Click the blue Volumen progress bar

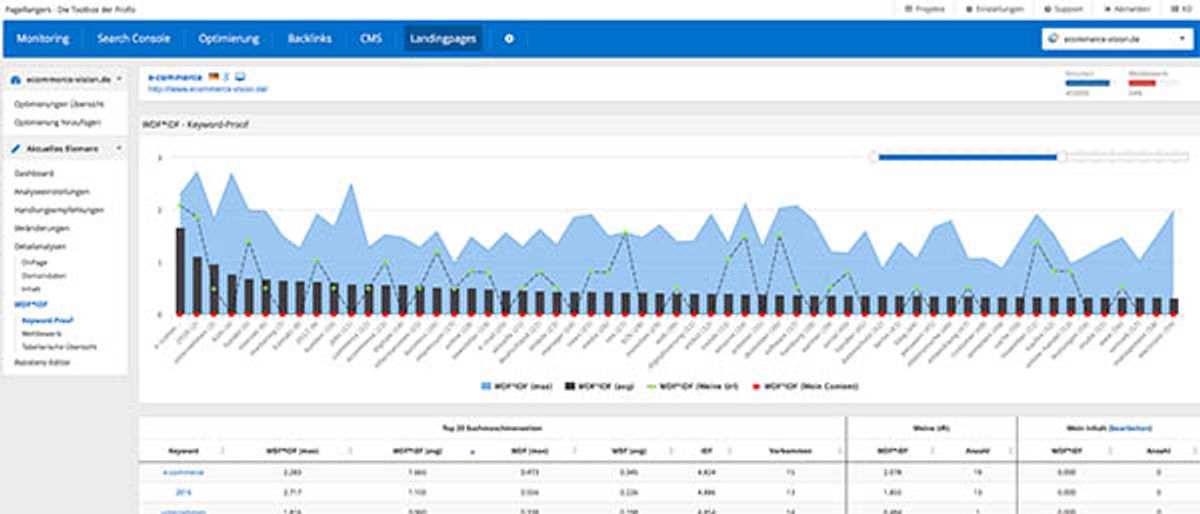point(1089,84)
